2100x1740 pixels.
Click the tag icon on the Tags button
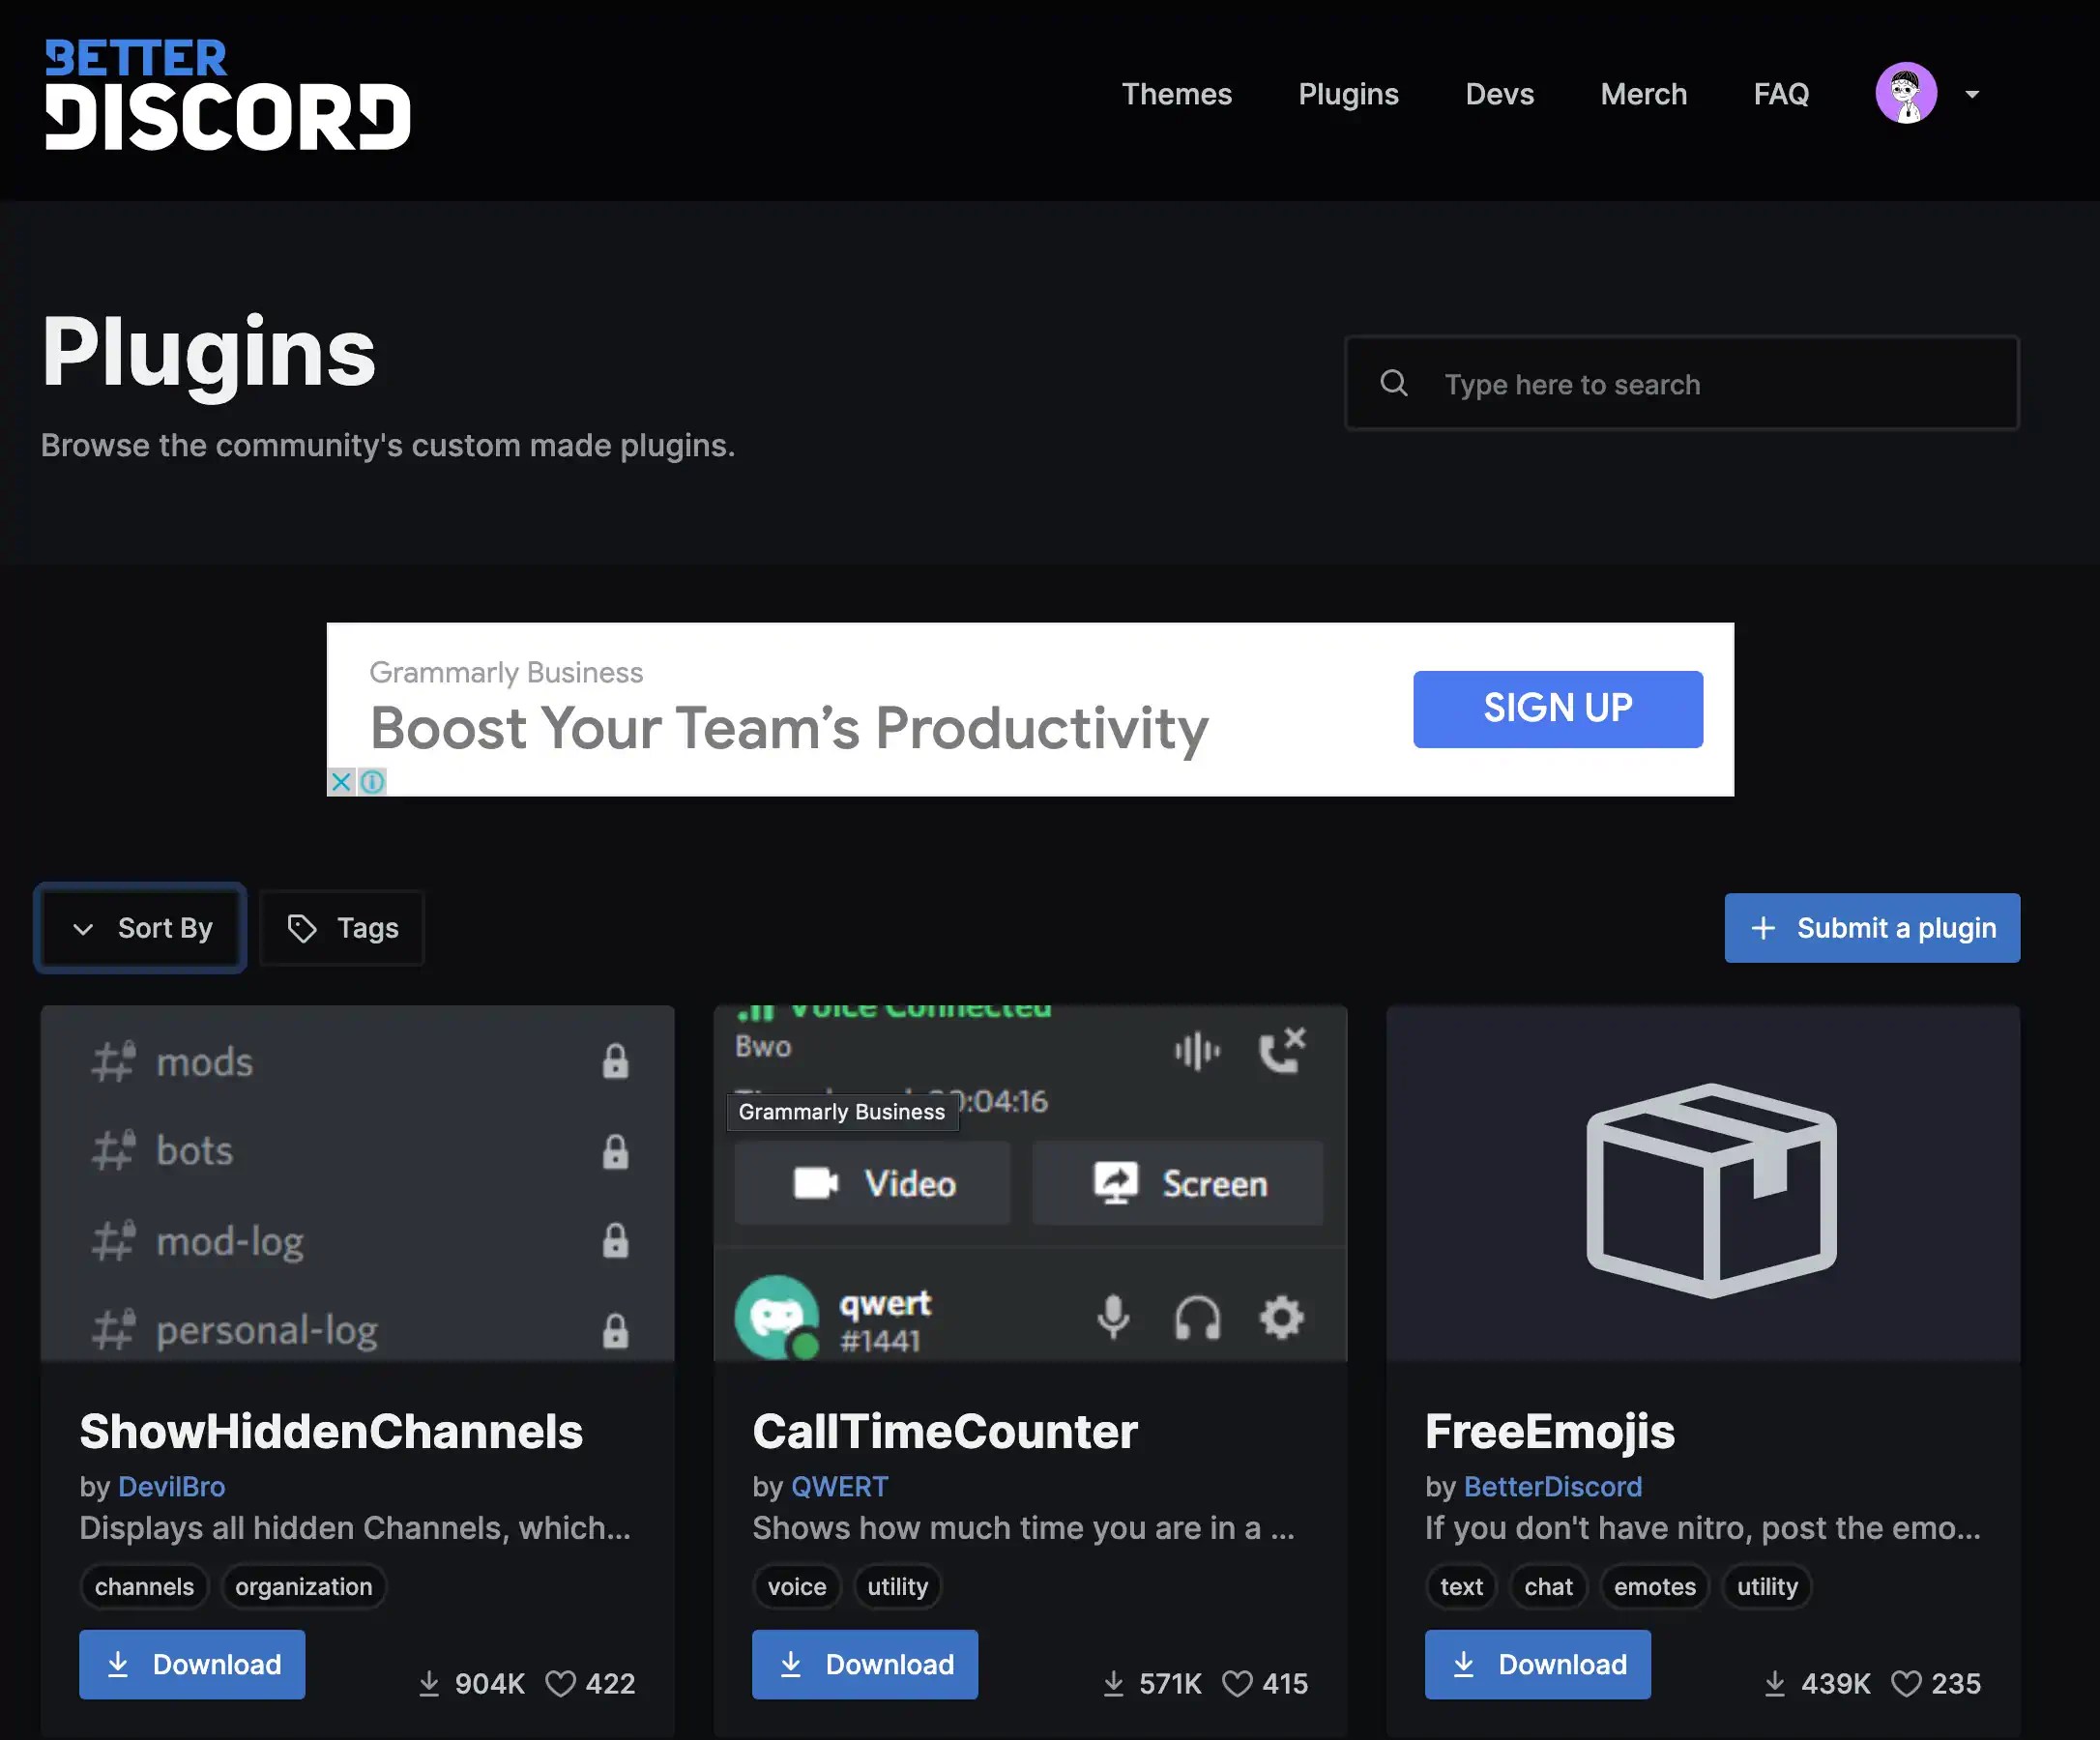click(x=302, y=928)
